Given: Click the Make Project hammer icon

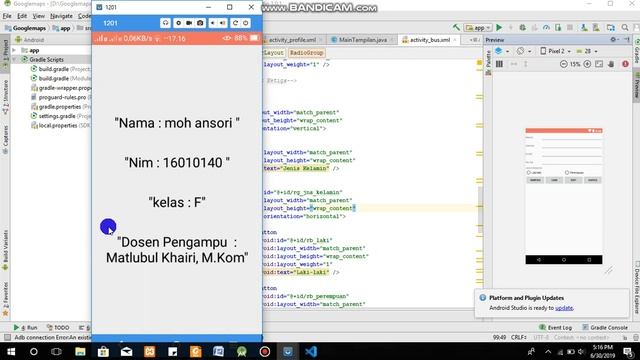Looking at the screenshot, I should [x=456, y=28].
